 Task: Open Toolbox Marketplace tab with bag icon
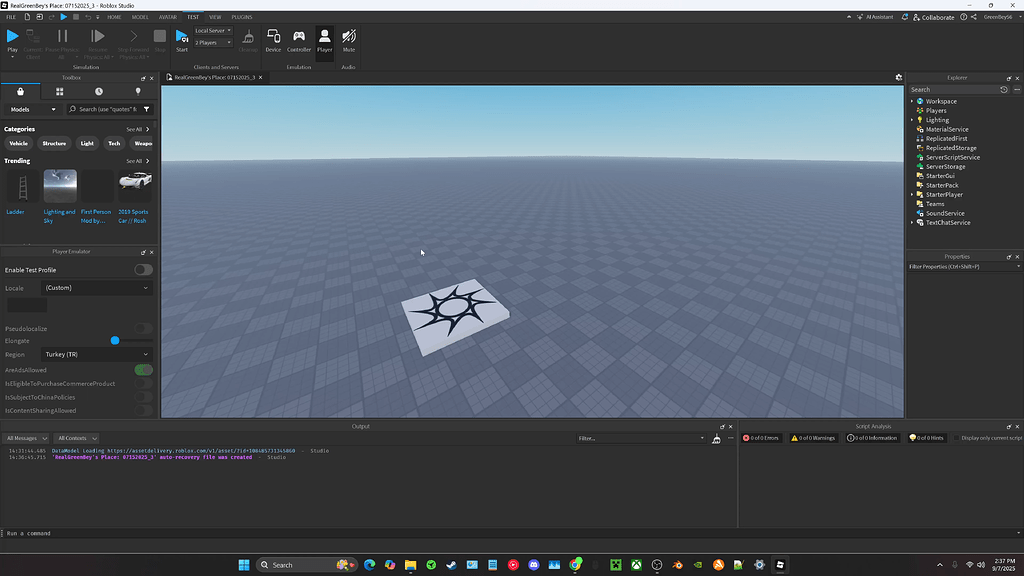coord(20,91)
